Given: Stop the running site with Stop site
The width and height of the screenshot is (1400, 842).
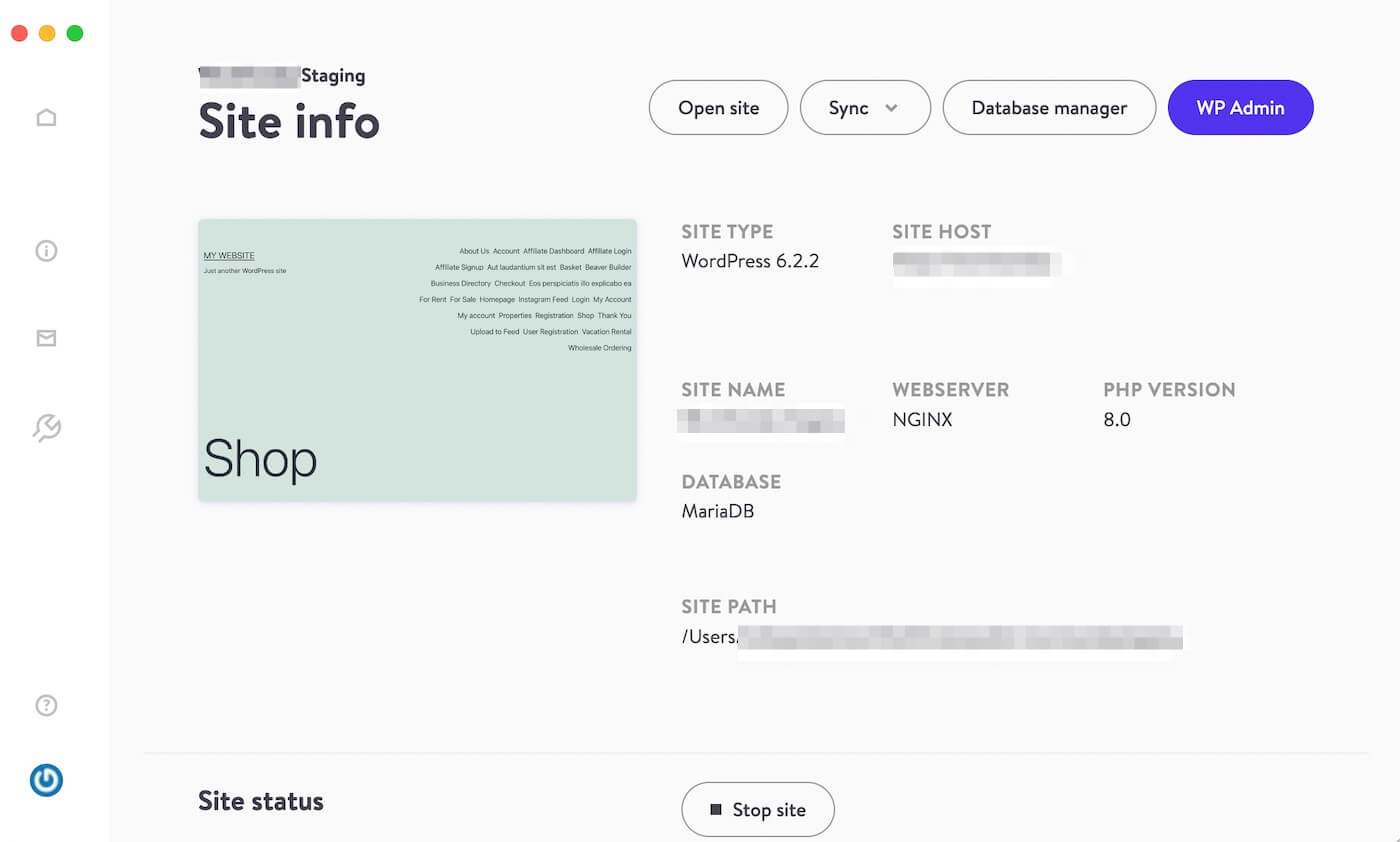Looking at the screenshot, I should click(757, 809).
